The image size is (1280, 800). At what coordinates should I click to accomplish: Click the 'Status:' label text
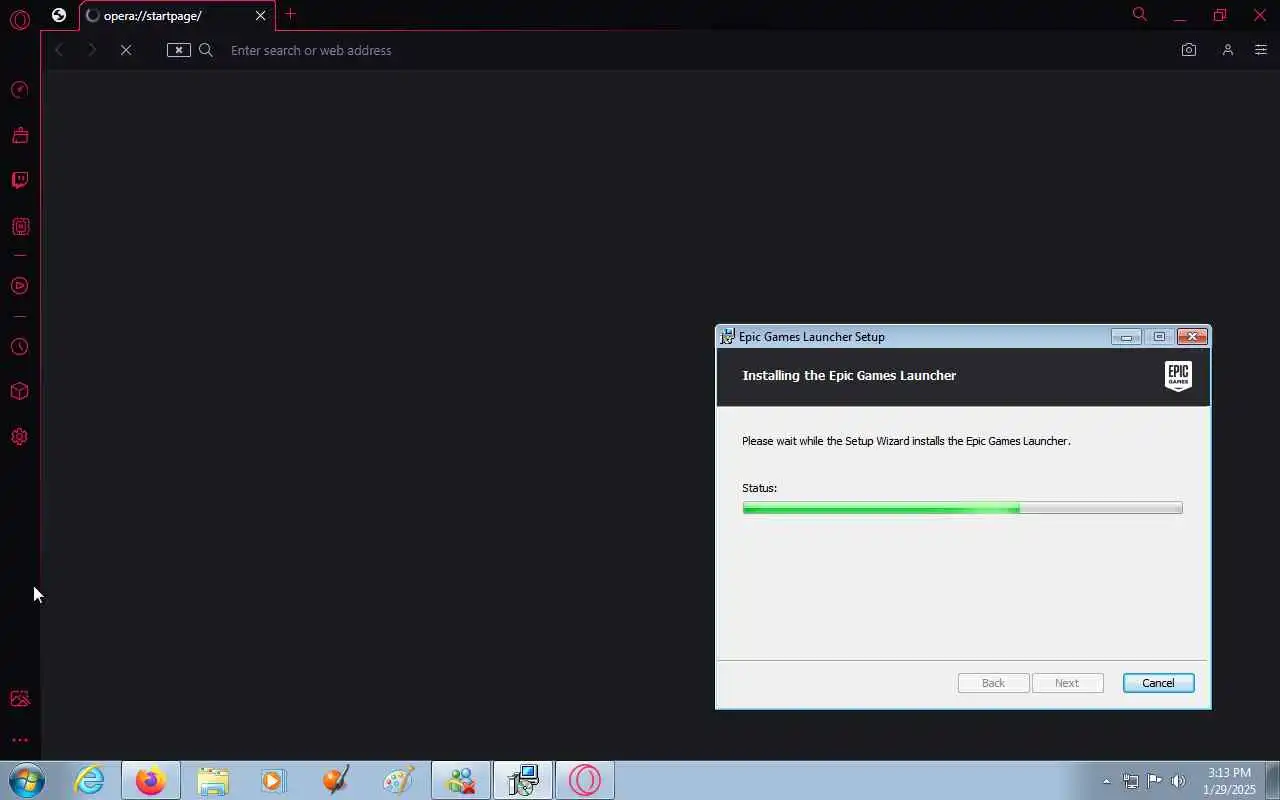759,488
